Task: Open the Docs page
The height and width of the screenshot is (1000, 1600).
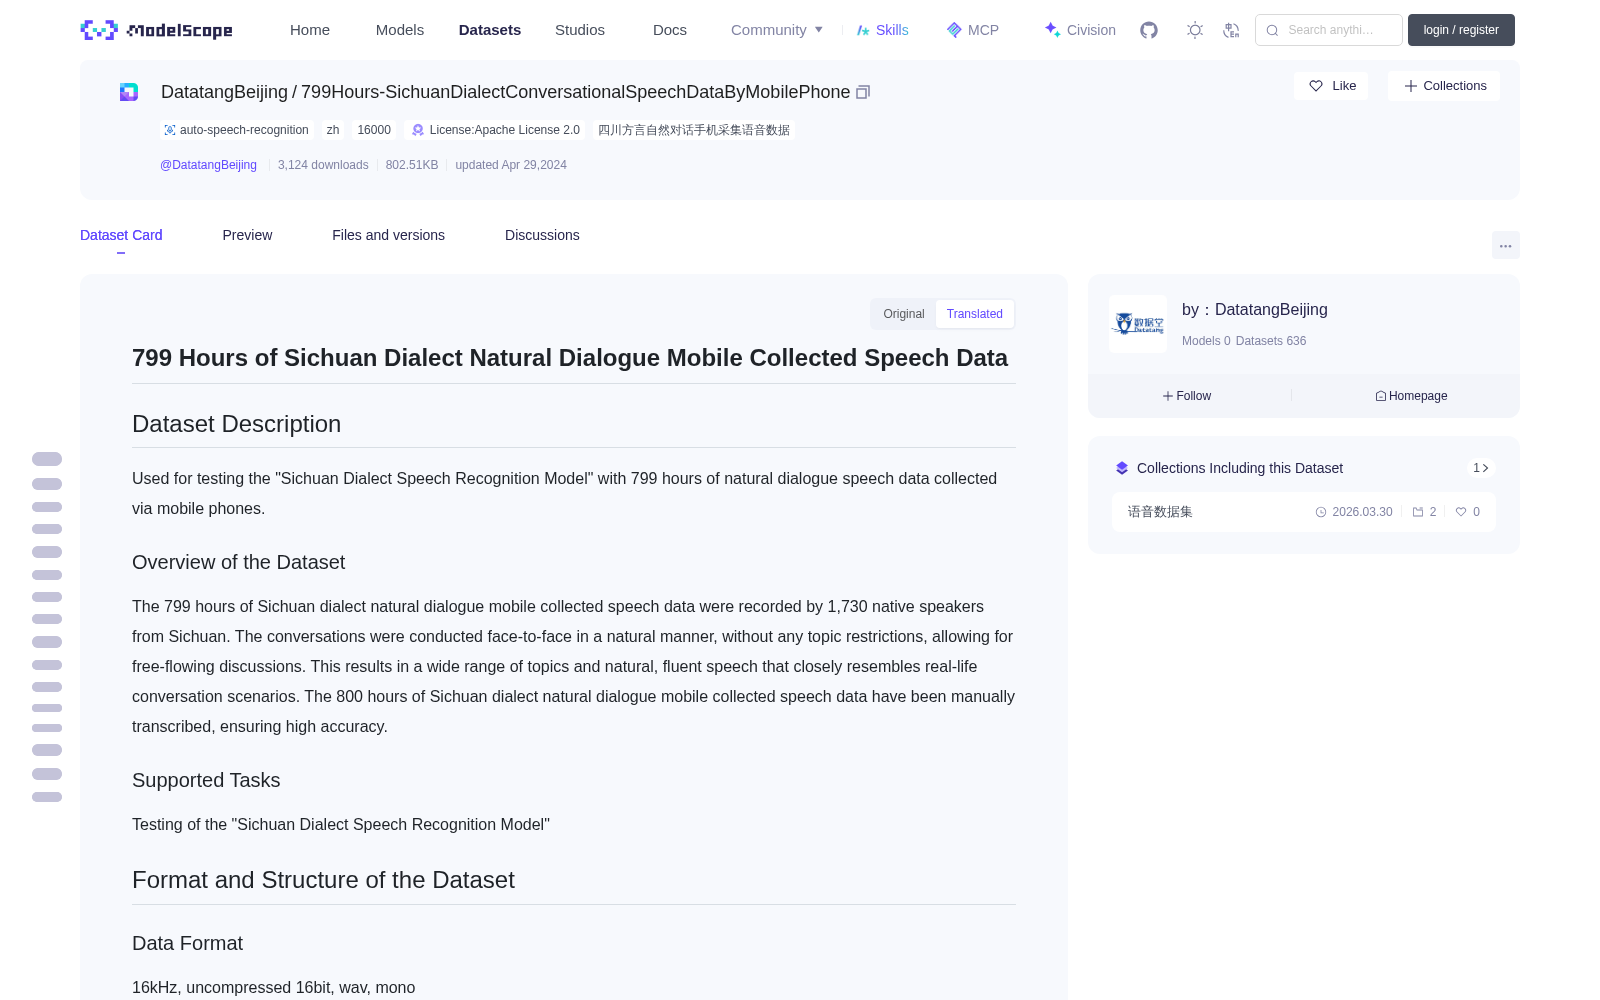Action: click(670, 30)
